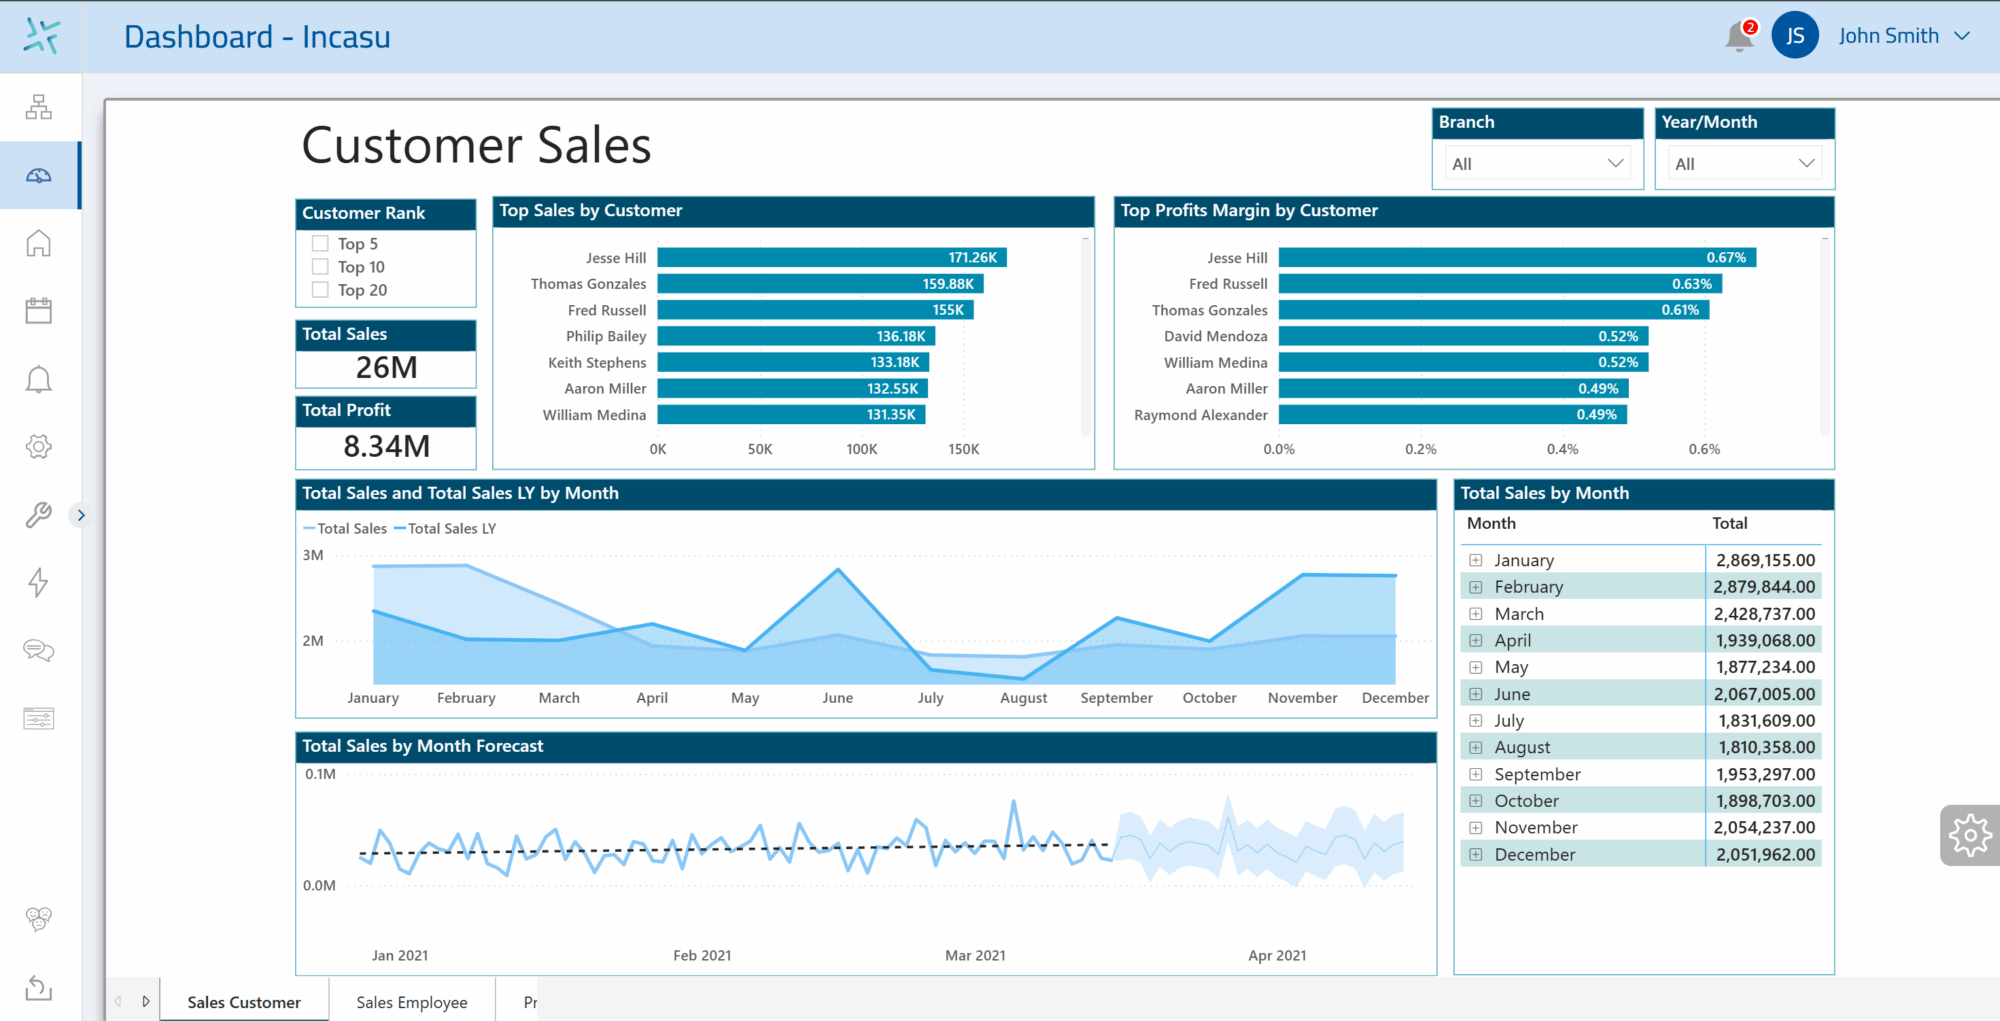This screenshot has height=1021, width=2000.
Task: Open notifications bell with red badge
Action: click(x=1740, y=36)
